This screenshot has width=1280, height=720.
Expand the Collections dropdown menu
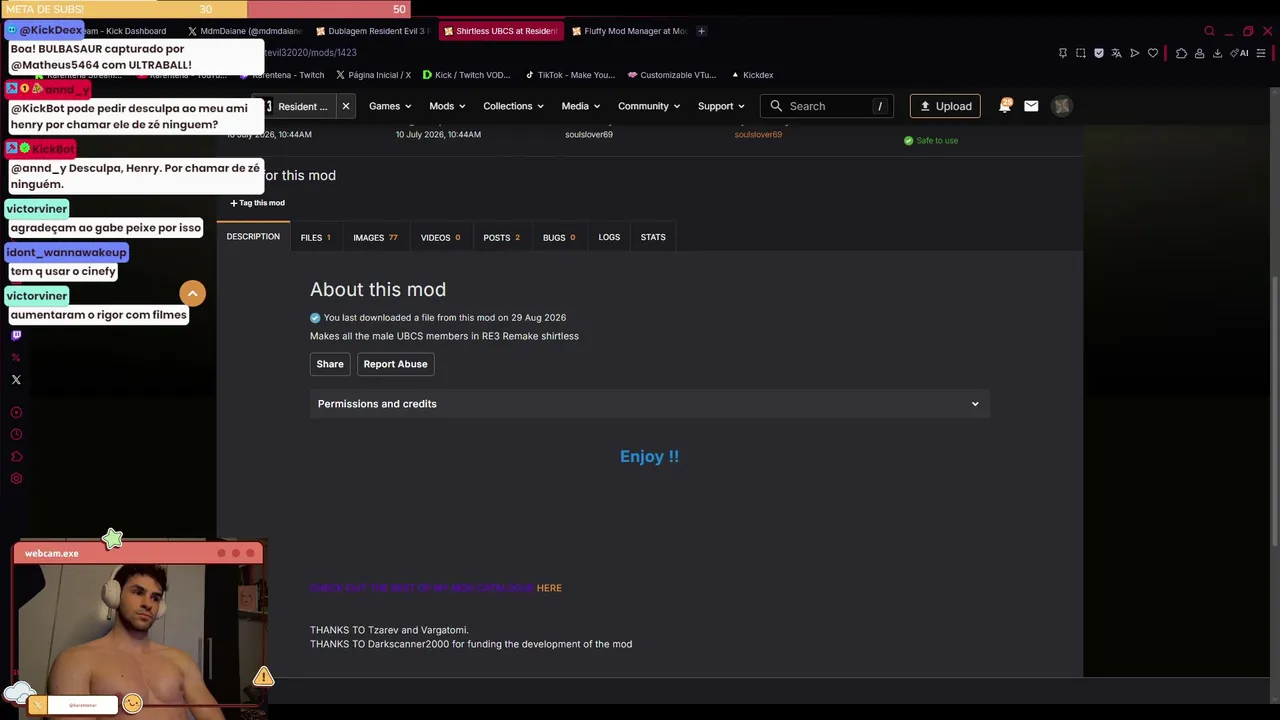[513, 106]
